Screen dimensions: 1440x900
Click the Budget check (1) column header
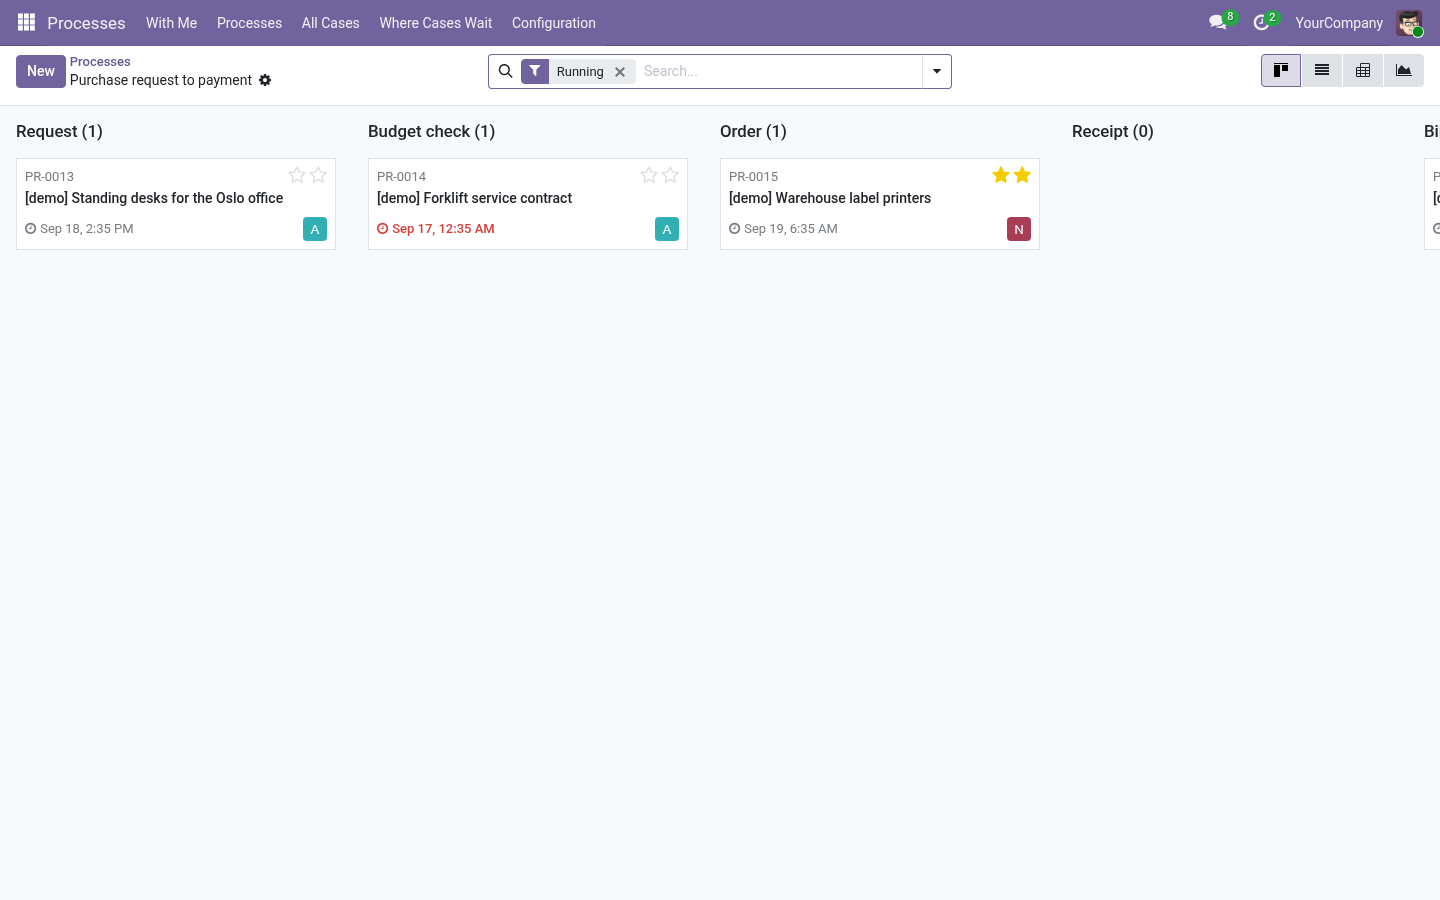pos(432,131)
